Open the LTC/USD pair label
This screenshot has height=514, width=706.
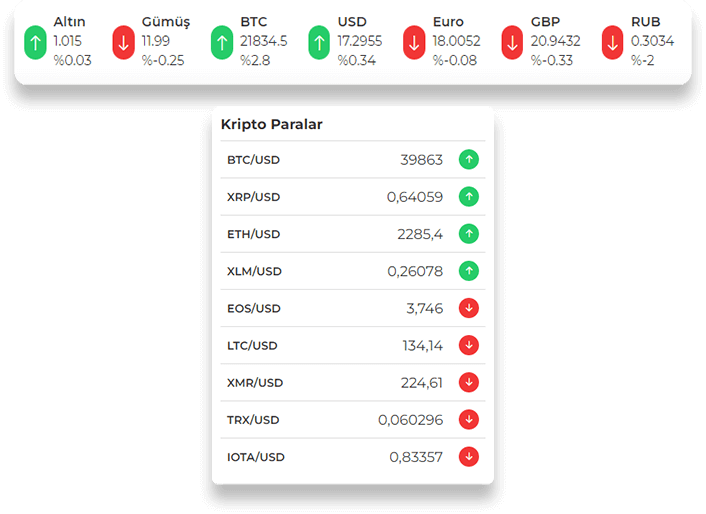(x=252, y=346)
